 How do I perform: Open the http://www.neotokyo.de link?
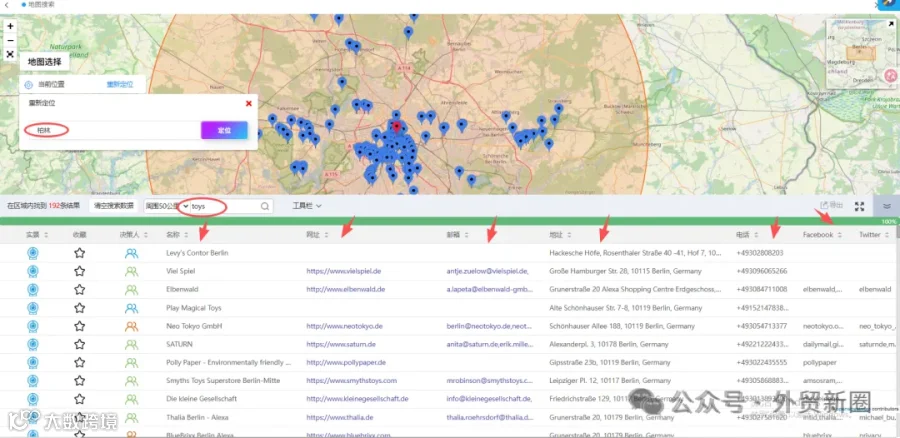pos(344,326)
